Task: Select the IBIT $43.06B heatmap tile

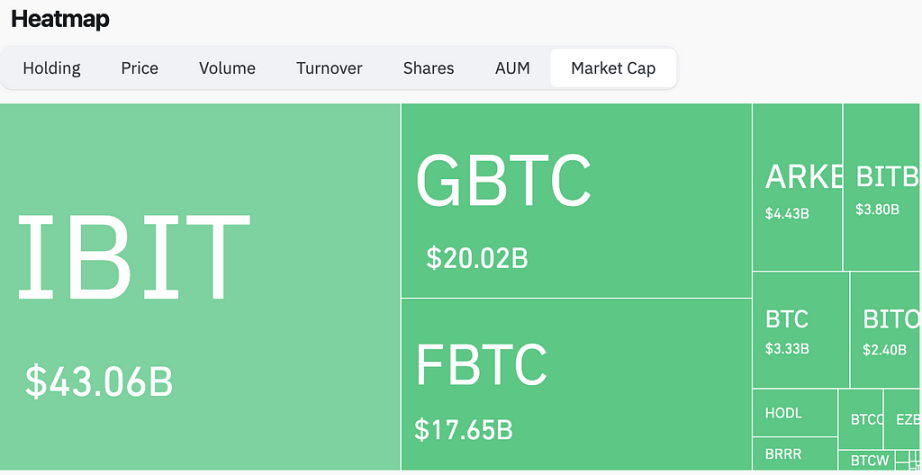Action: (200, 287)
